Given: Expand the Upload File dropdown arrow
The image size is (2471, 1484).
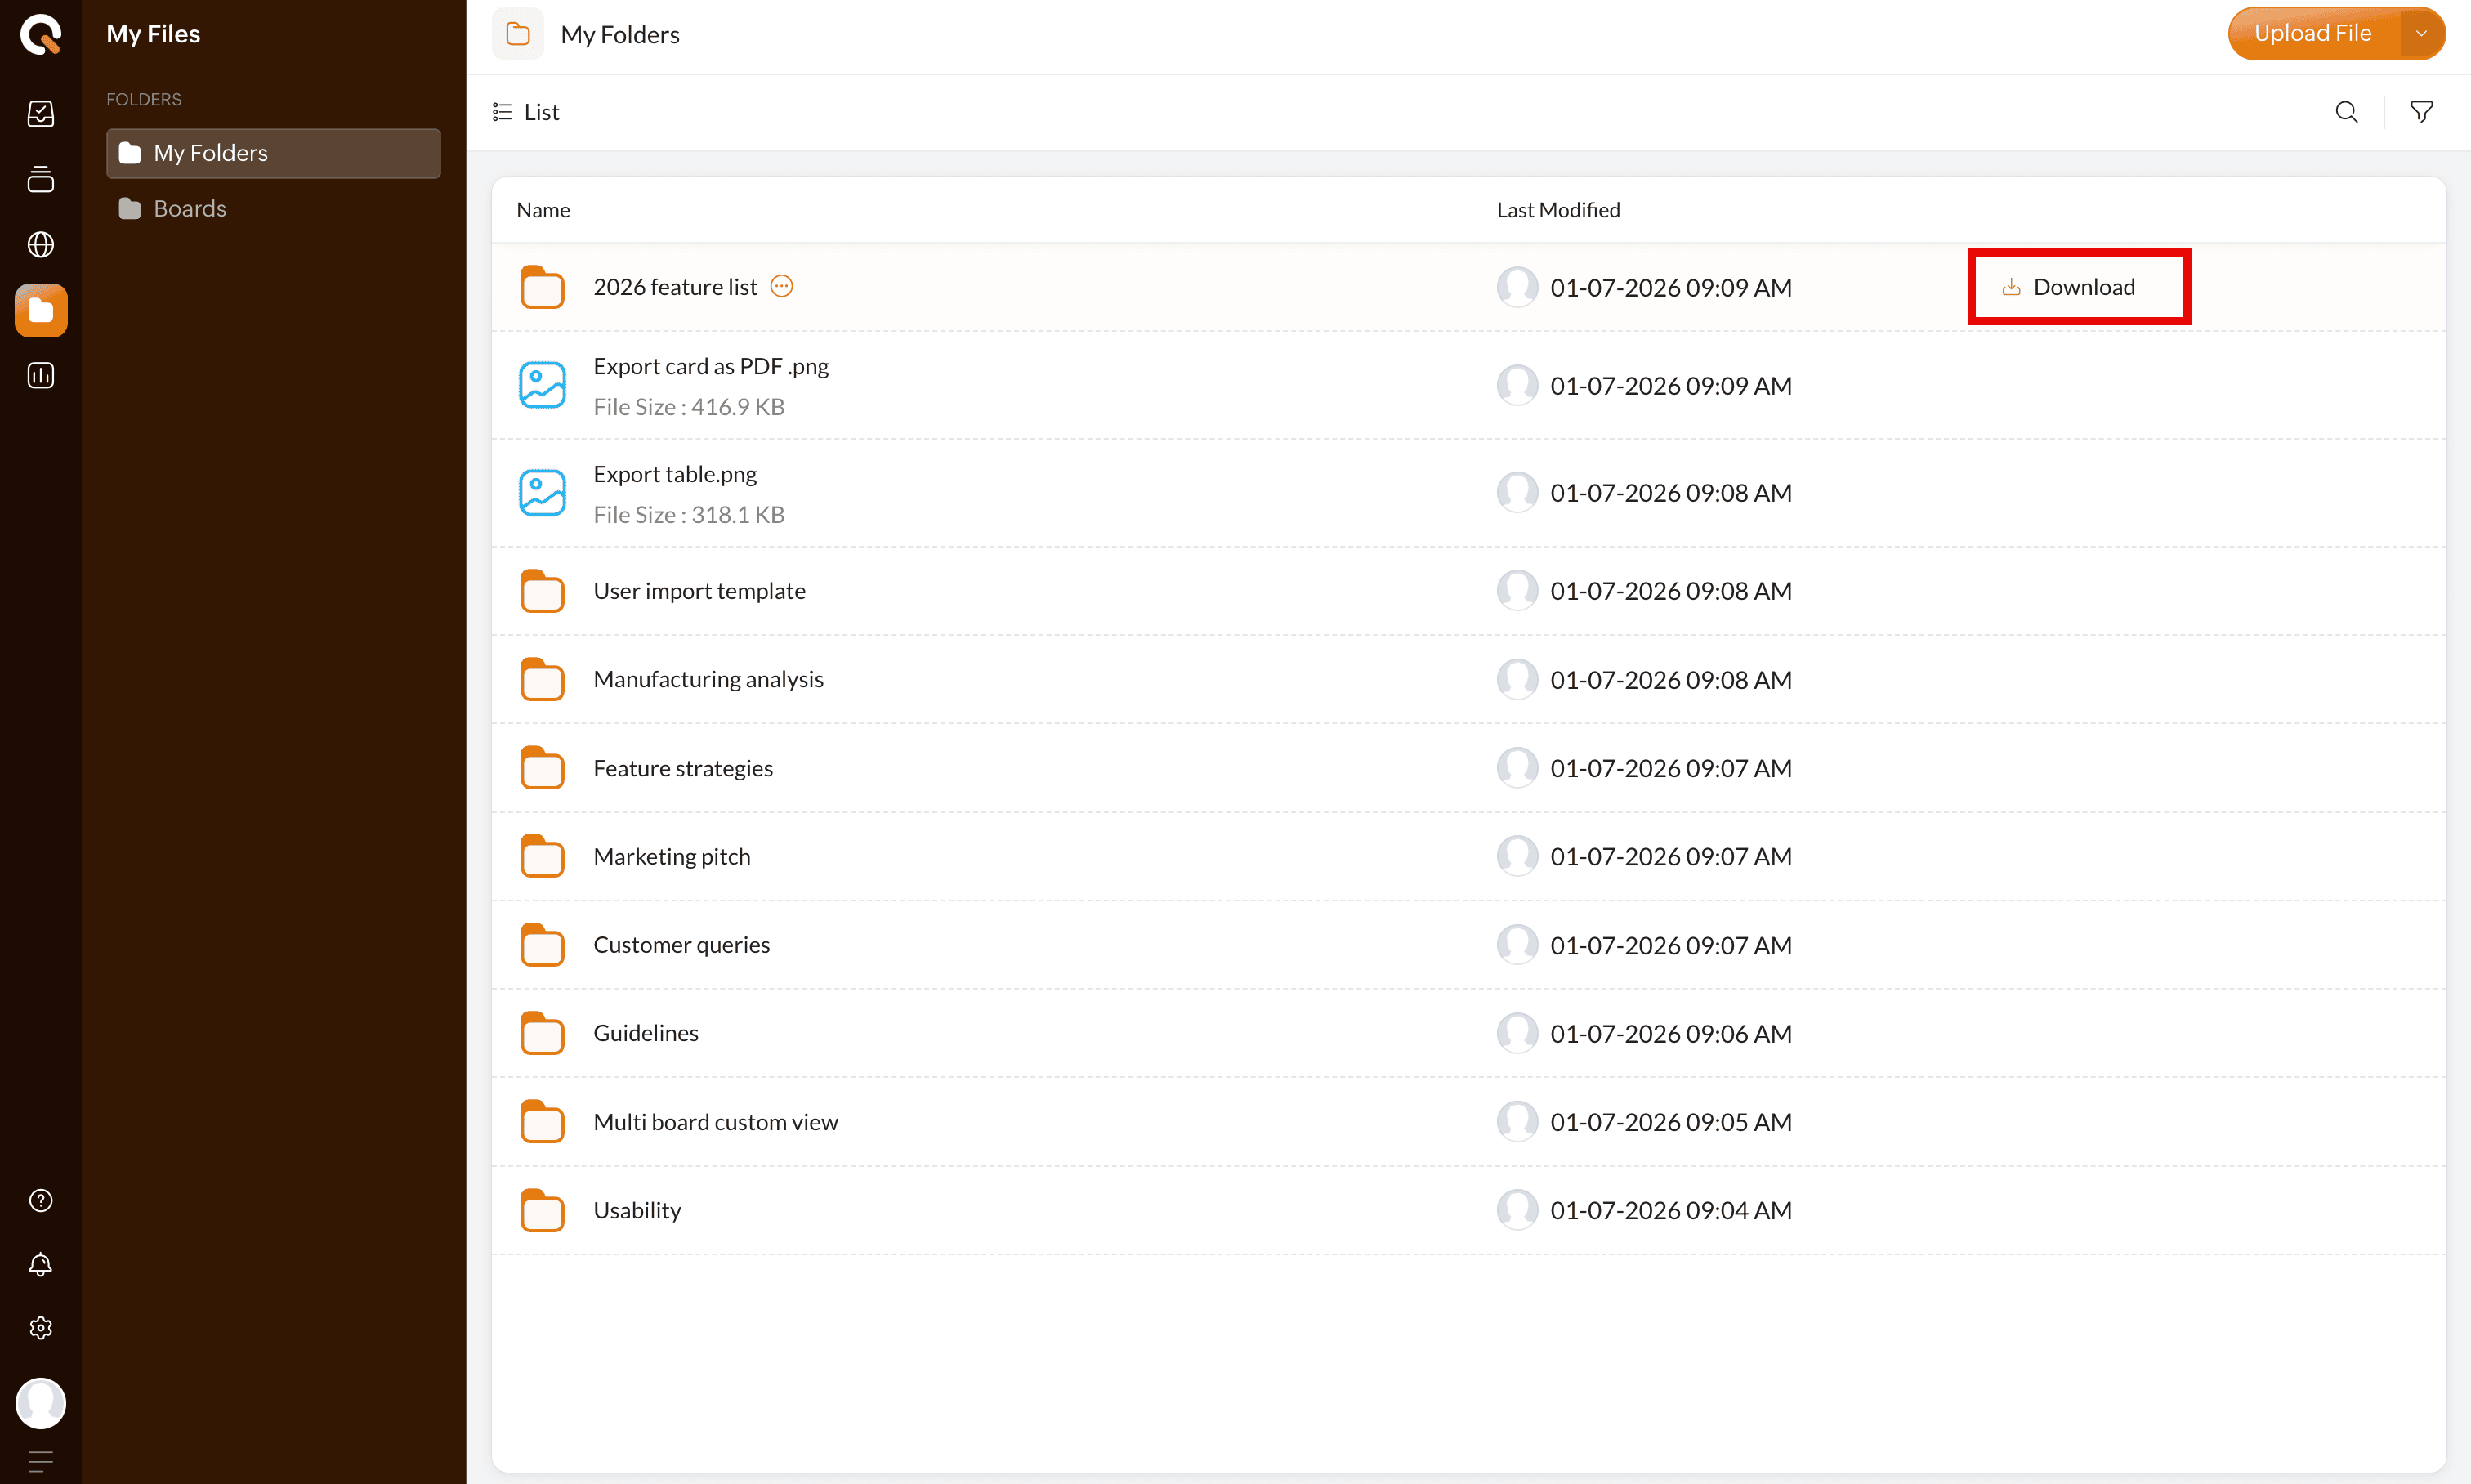Looking at the screenshot, I should (x=2421, y=34).
